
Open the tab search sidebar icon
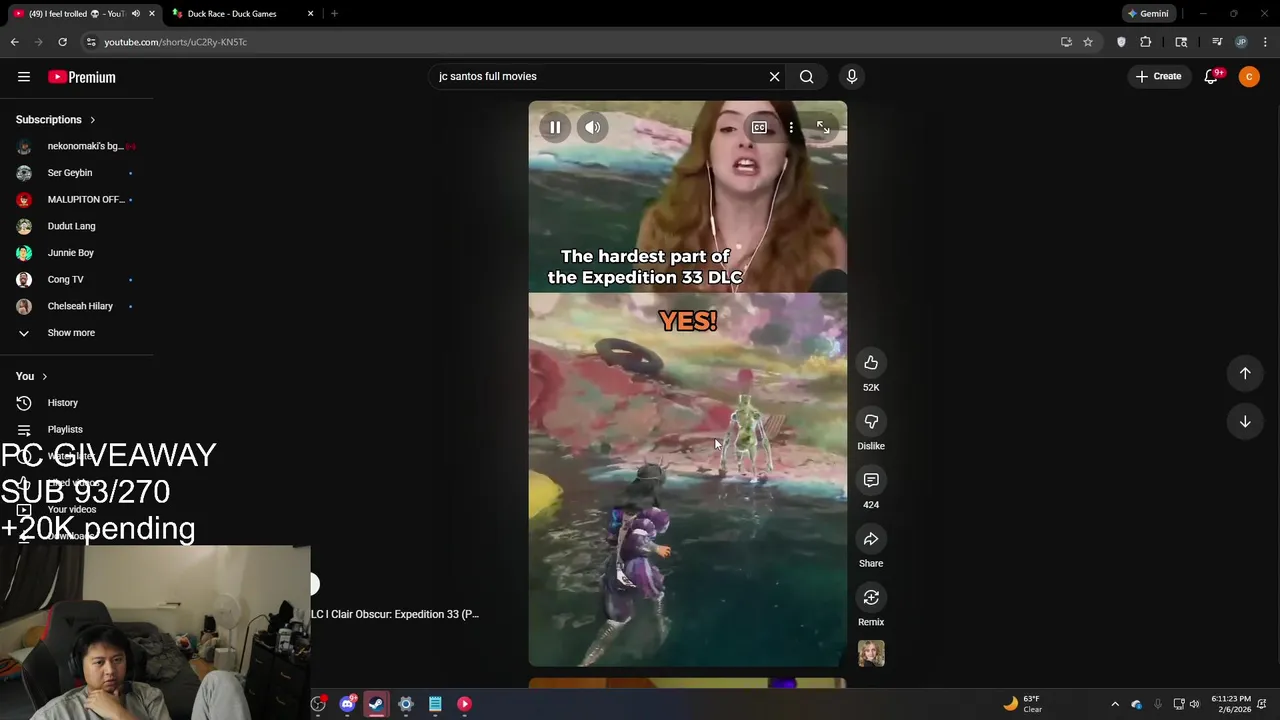[1181, 42]
